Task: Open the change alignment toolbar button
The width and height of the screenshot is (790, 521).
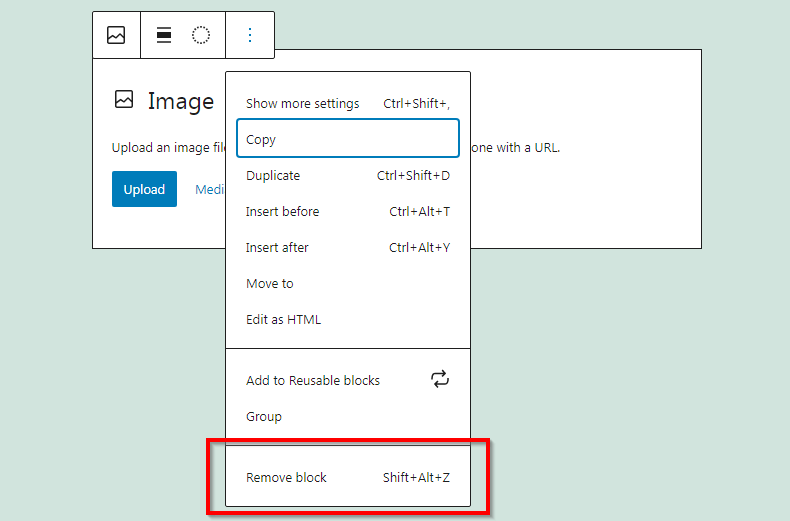Action: tap(164, 35)
